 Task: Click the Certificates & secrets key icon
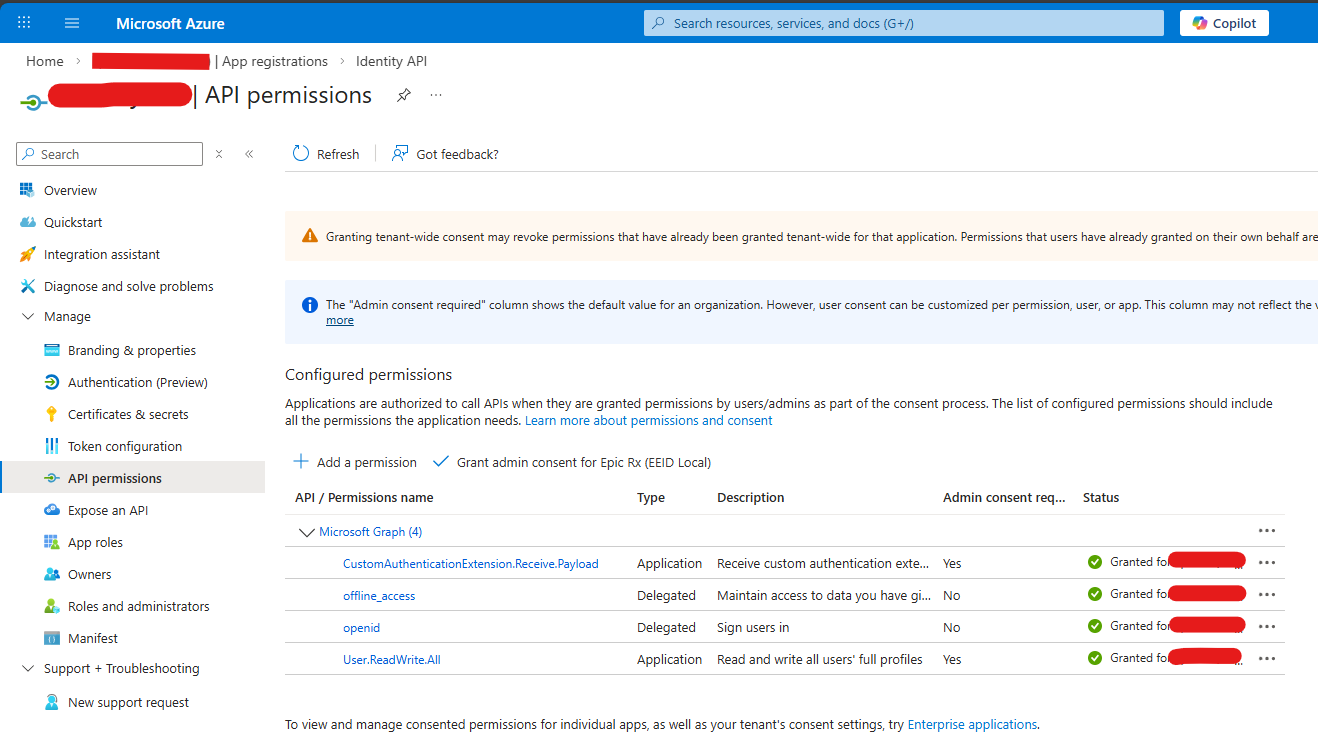coord(51,414)
